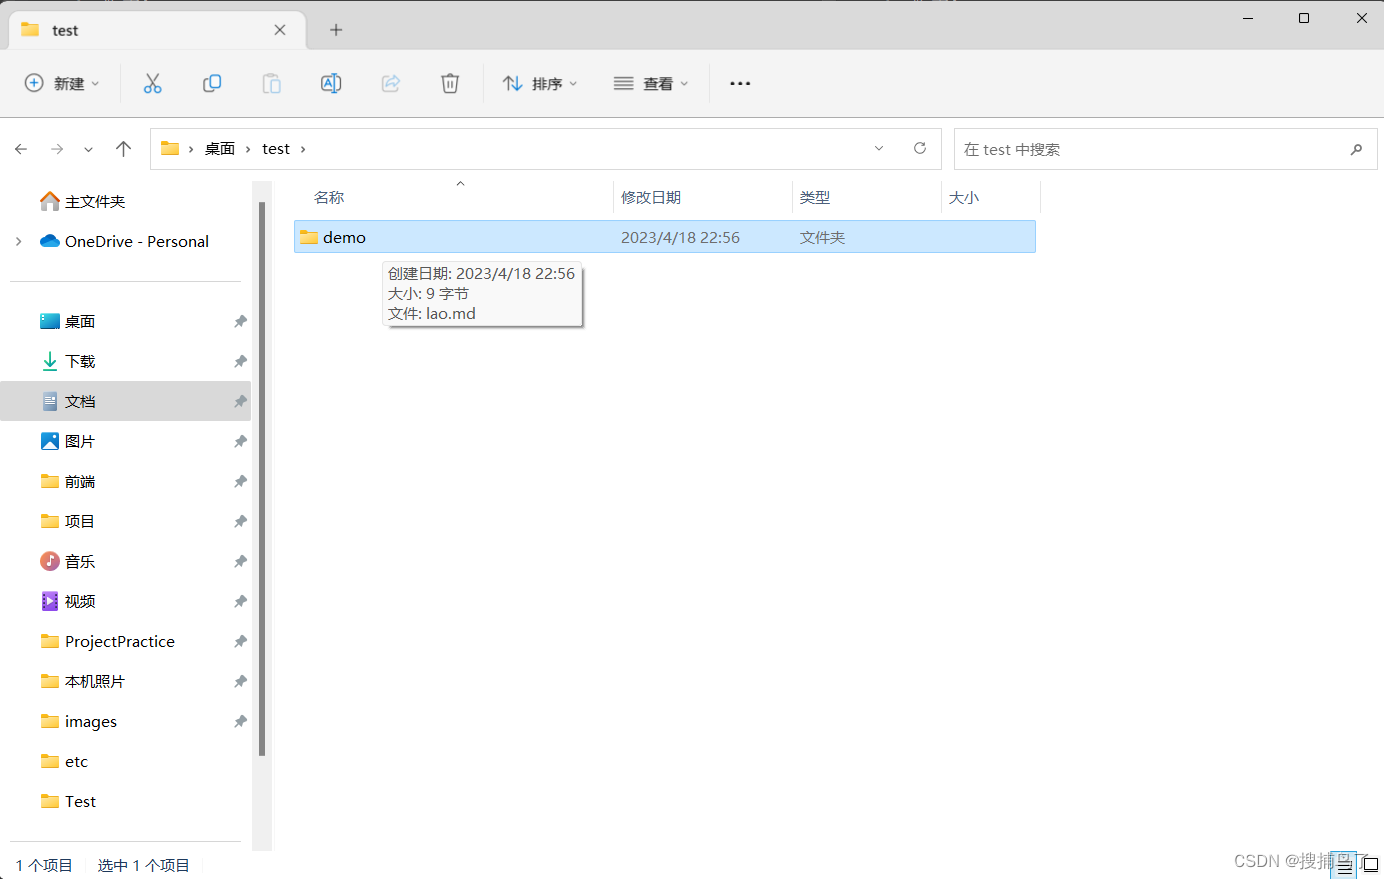This screenshot has width=1384, height=879.
Task: Switch to large icons view in status bar
Action: pyautogui.click(x=1370, y=866)
